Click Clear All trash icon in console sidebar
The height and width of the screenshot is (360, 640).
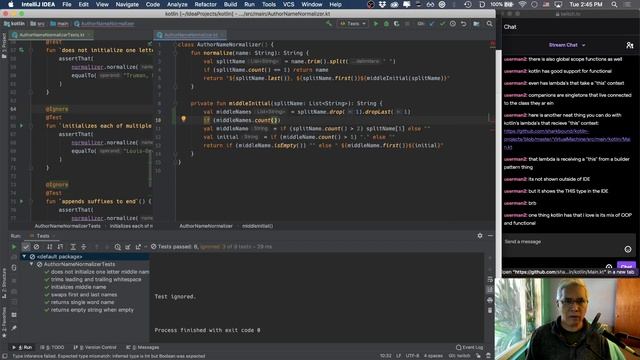[490, 310]
